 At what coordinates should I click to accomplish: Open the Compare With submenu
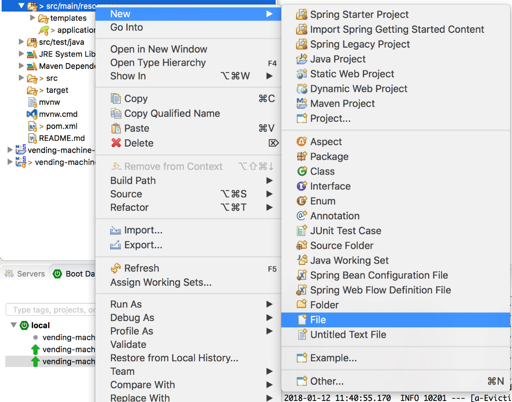[188, 385]
